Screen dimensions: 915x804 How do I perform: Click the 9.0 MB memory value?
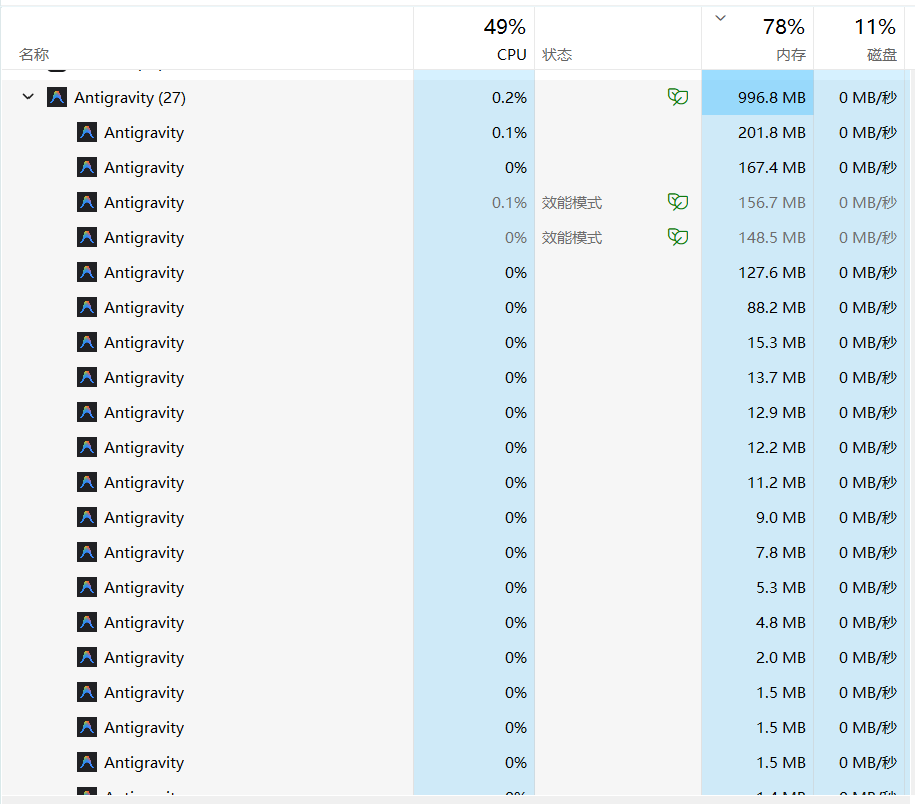(x=781, y=518)
